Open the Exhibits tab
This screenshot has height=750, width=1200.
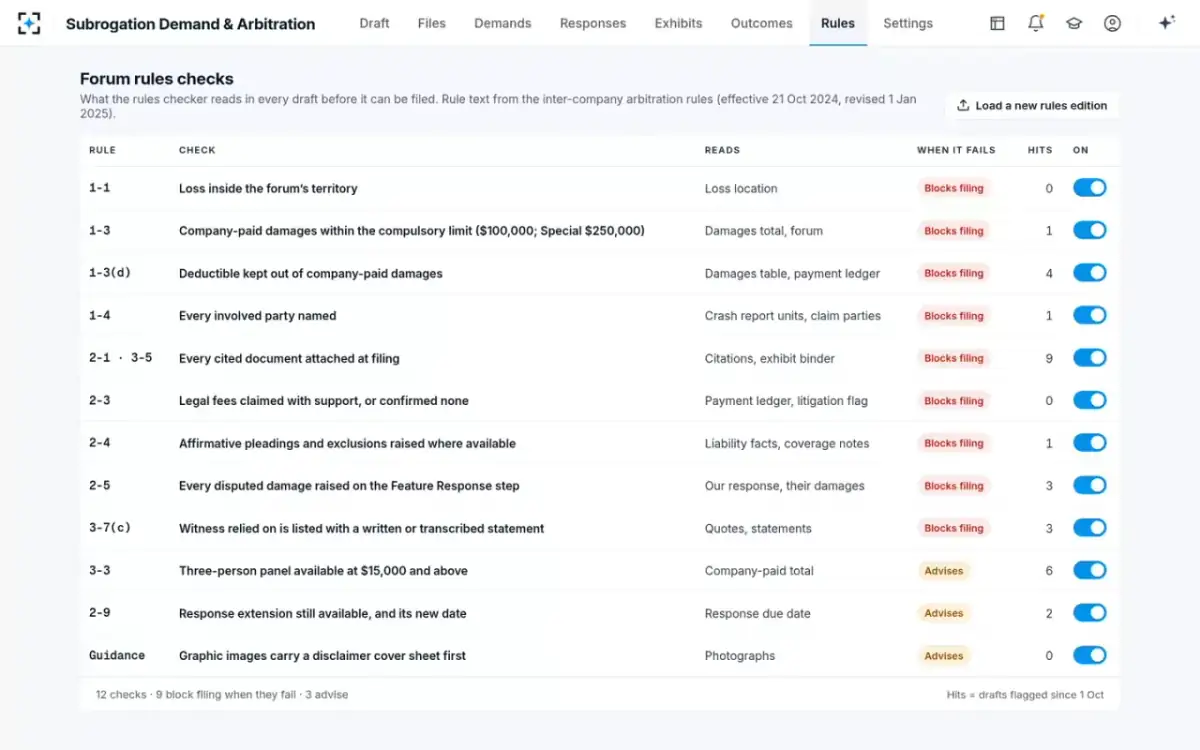(678, 23)
